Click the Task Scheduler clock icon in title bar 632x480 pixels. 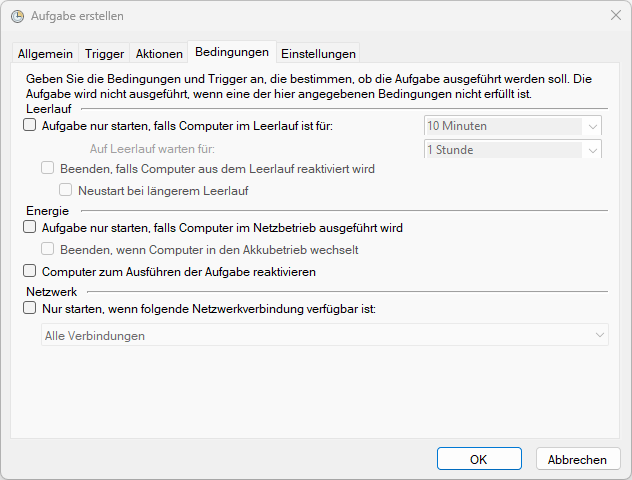tap(17, 16)
